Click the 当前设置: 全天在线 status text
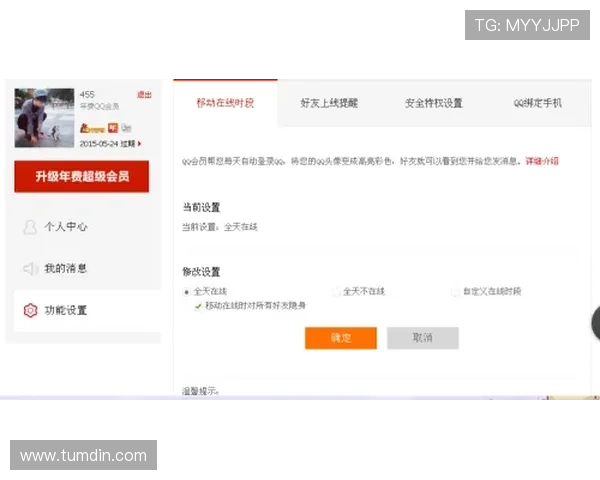The height and width of the screenshot is (480, 600). click(x=220, y=227)
